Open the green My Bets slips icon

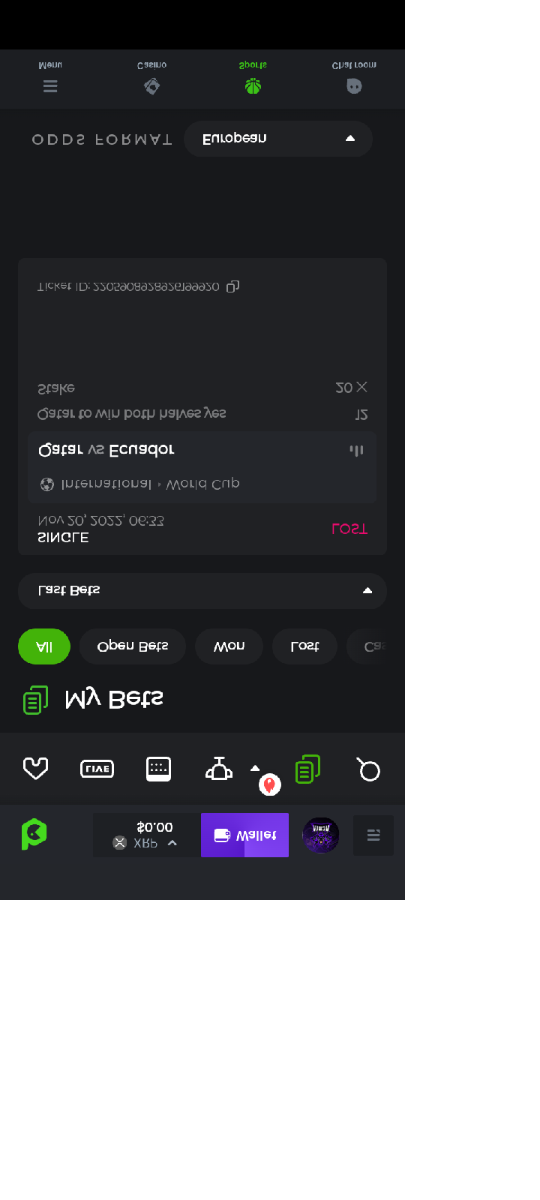[x=308, y=769]
